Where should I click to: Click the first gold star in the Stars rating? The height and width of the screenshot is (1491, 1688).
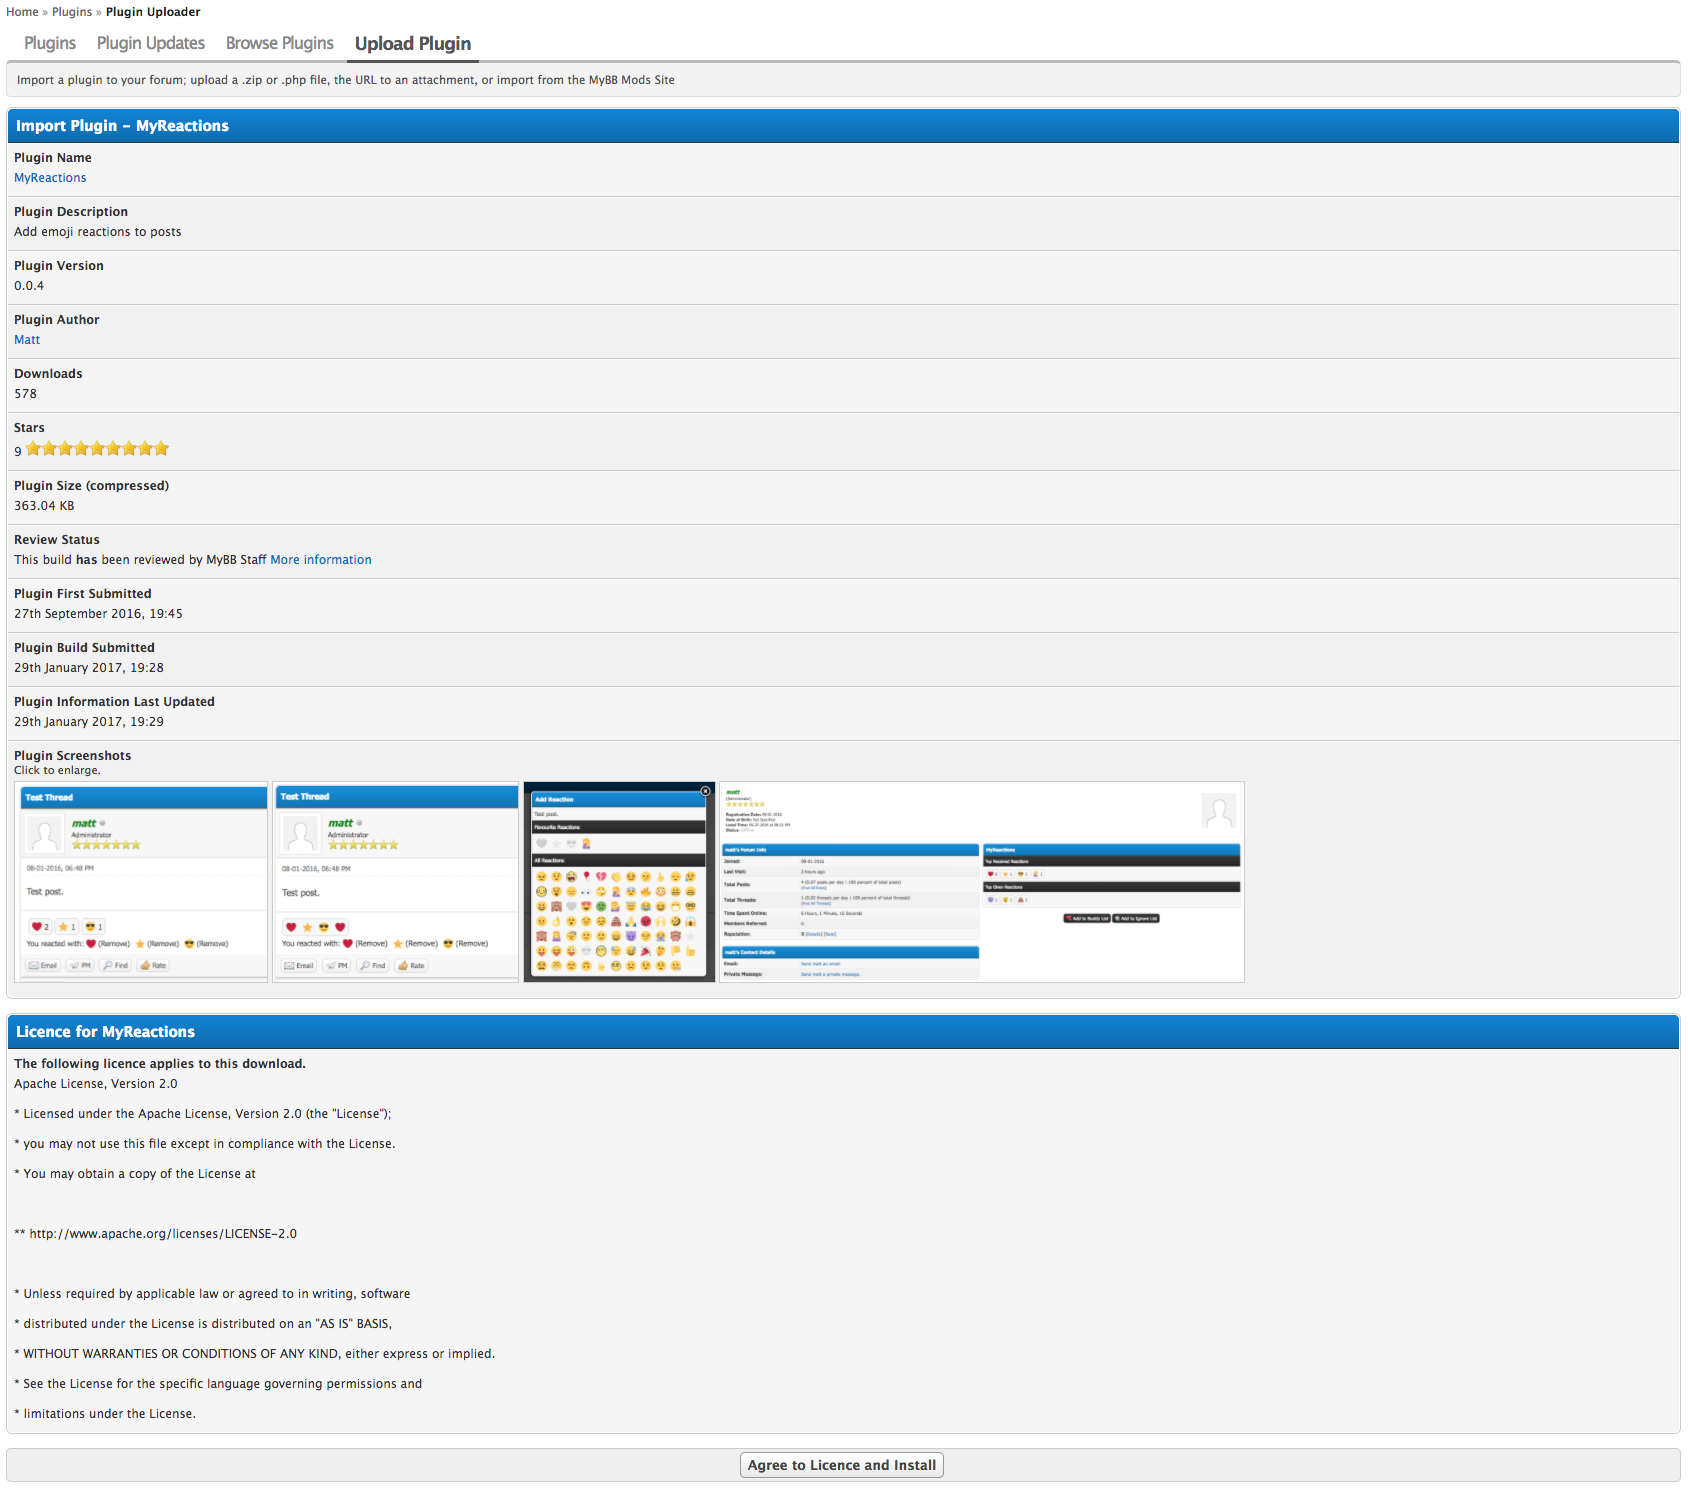(x=34, y=449)
